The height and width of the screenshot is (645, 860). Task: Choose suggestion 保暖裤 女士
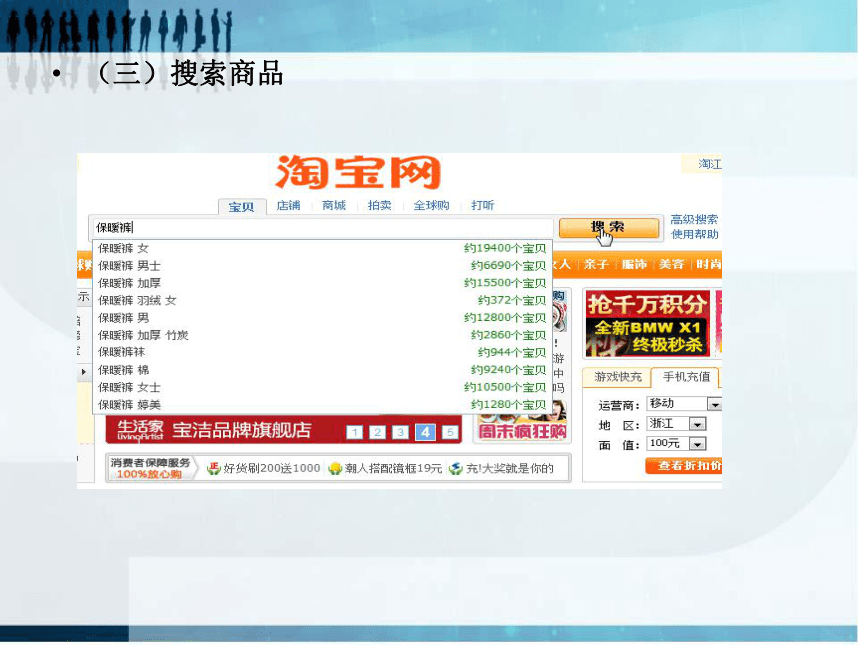[322, 388]
